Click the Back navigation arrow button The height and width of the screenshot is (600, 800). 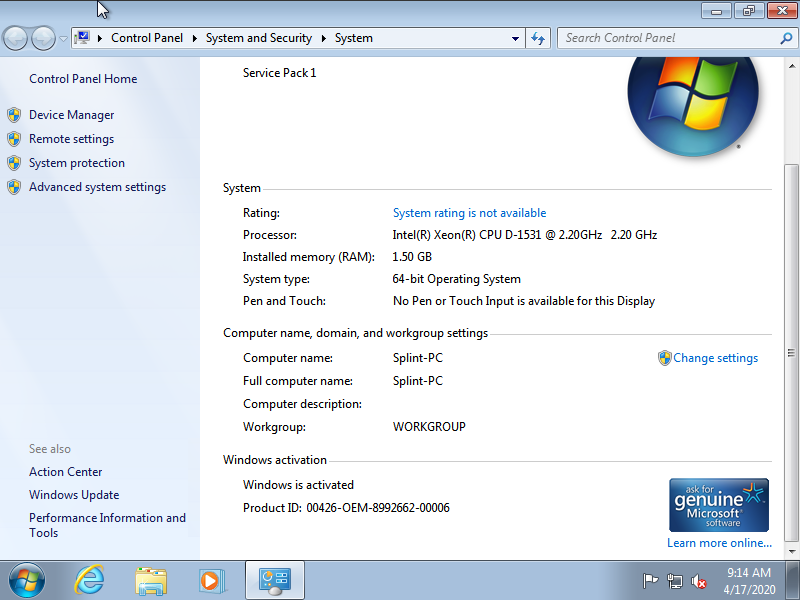(15, 38)
